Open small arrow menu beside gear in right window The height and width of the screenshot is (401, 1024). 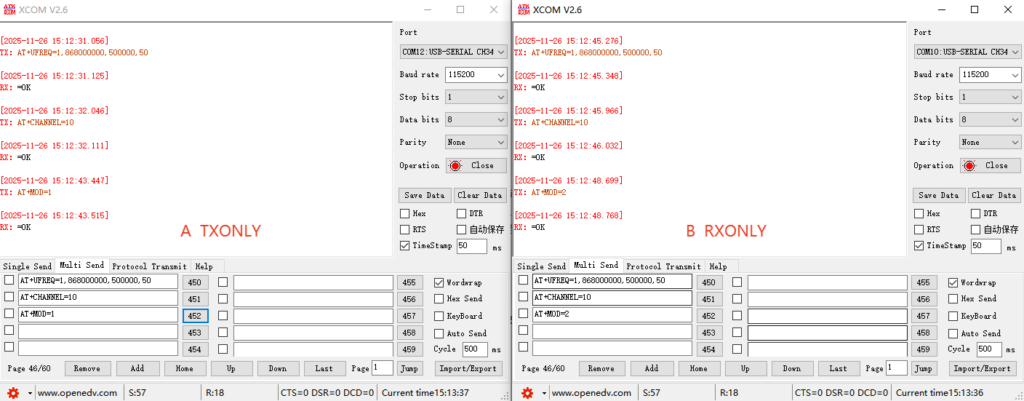click(x=541, y=392)
